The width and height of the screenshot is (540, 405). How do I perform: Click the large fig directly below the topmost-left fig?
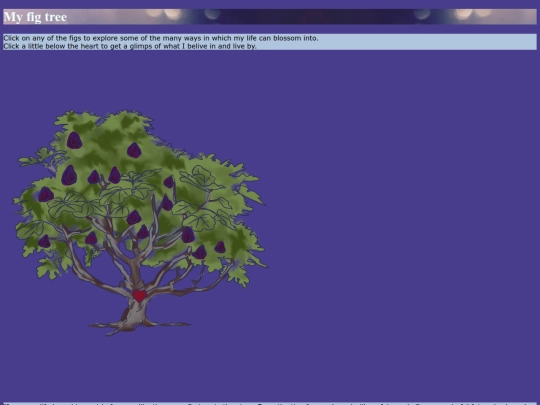click(69, 175)
